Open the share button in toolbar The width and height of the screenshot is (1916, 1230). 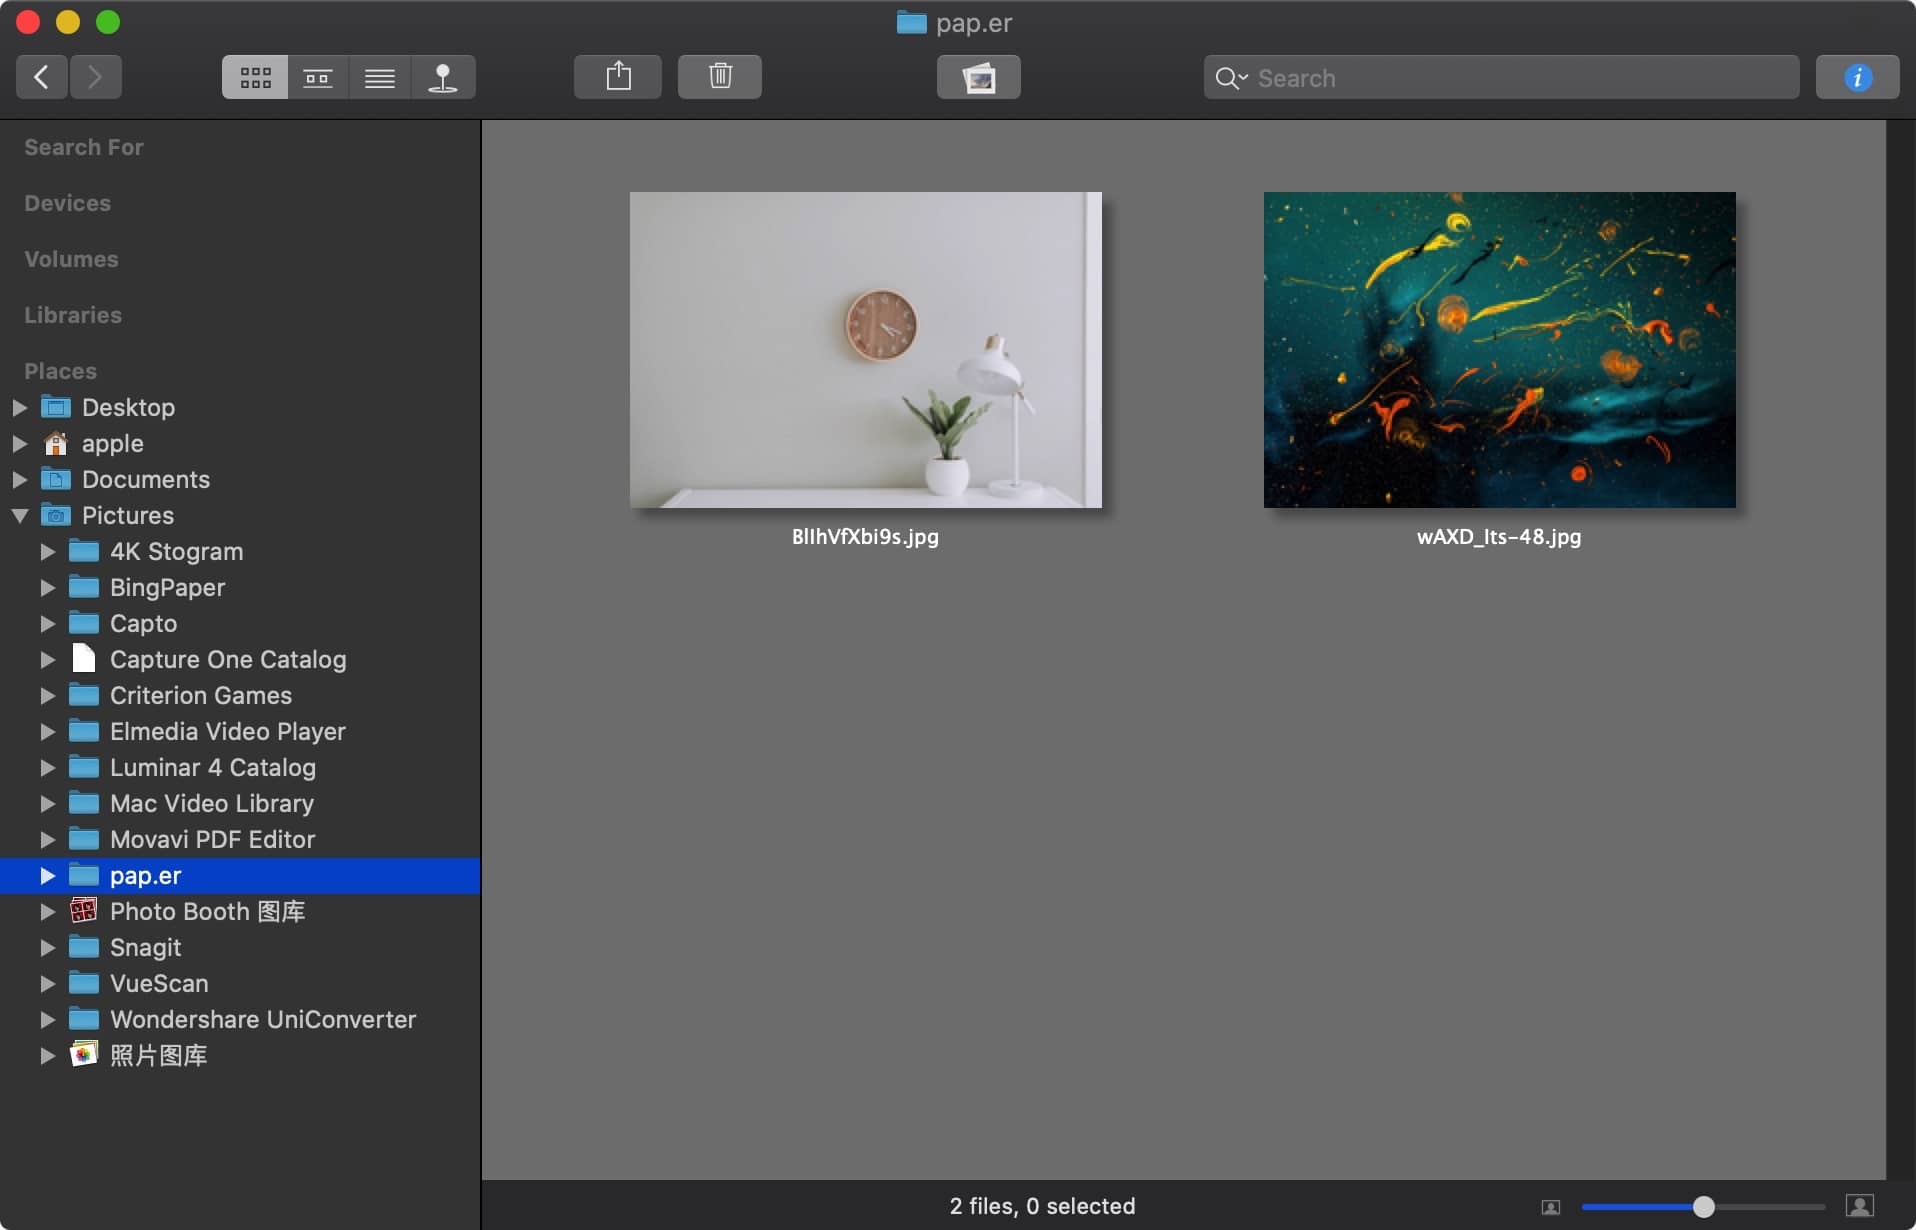[x=618, y=77]
